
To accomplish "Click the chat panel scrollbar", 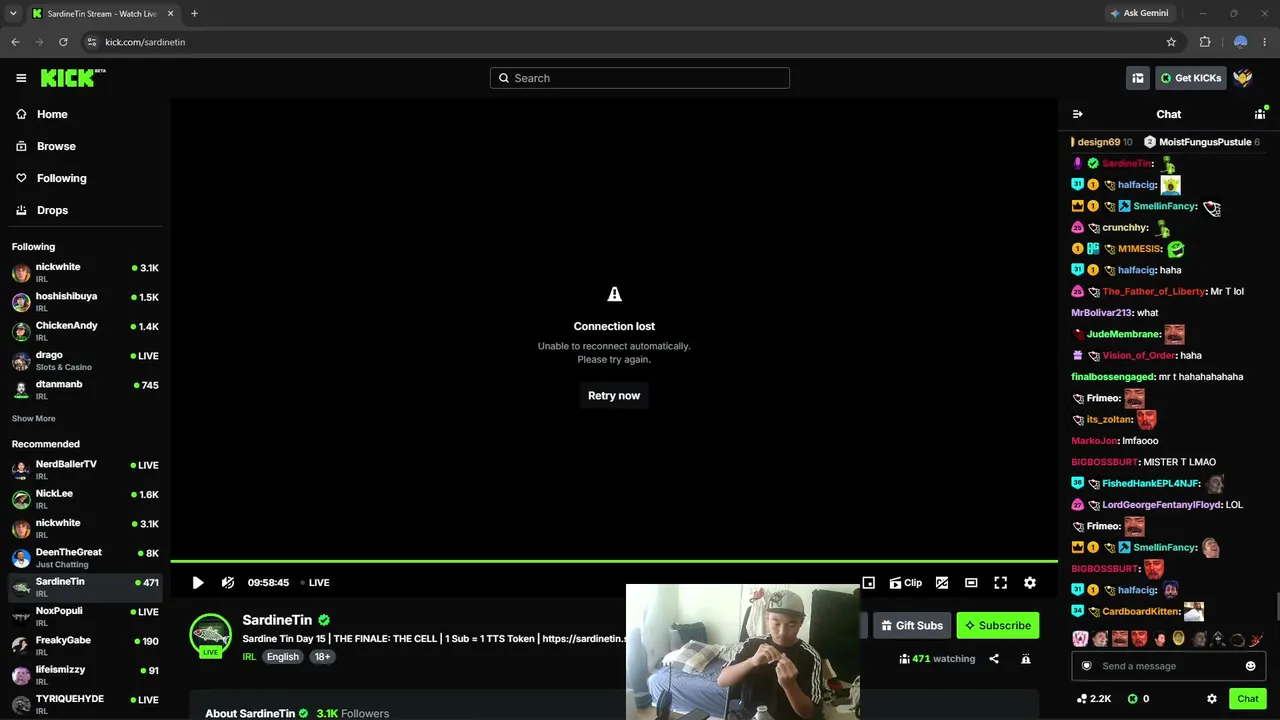I will click(1276, 606).
